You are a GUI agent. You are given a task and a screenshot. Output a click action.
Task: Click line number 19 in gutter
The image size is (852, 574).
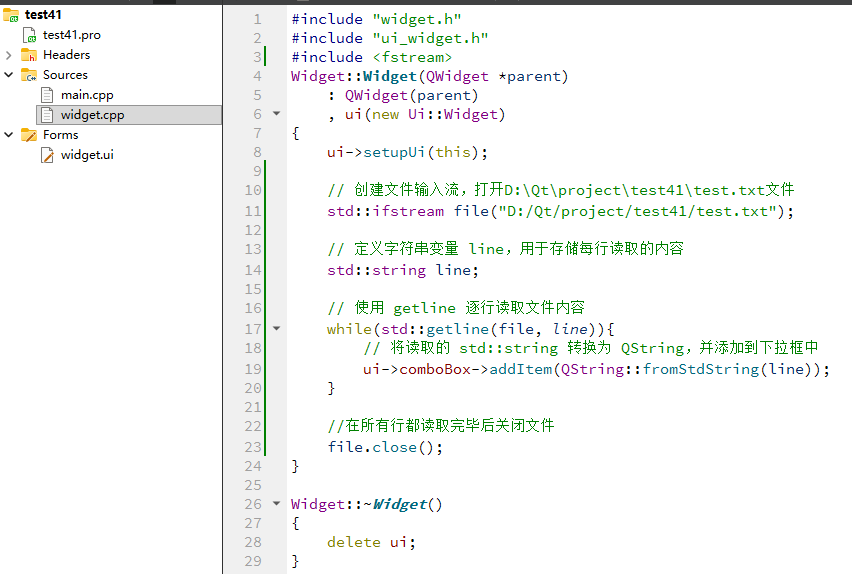tap(253, 370)
